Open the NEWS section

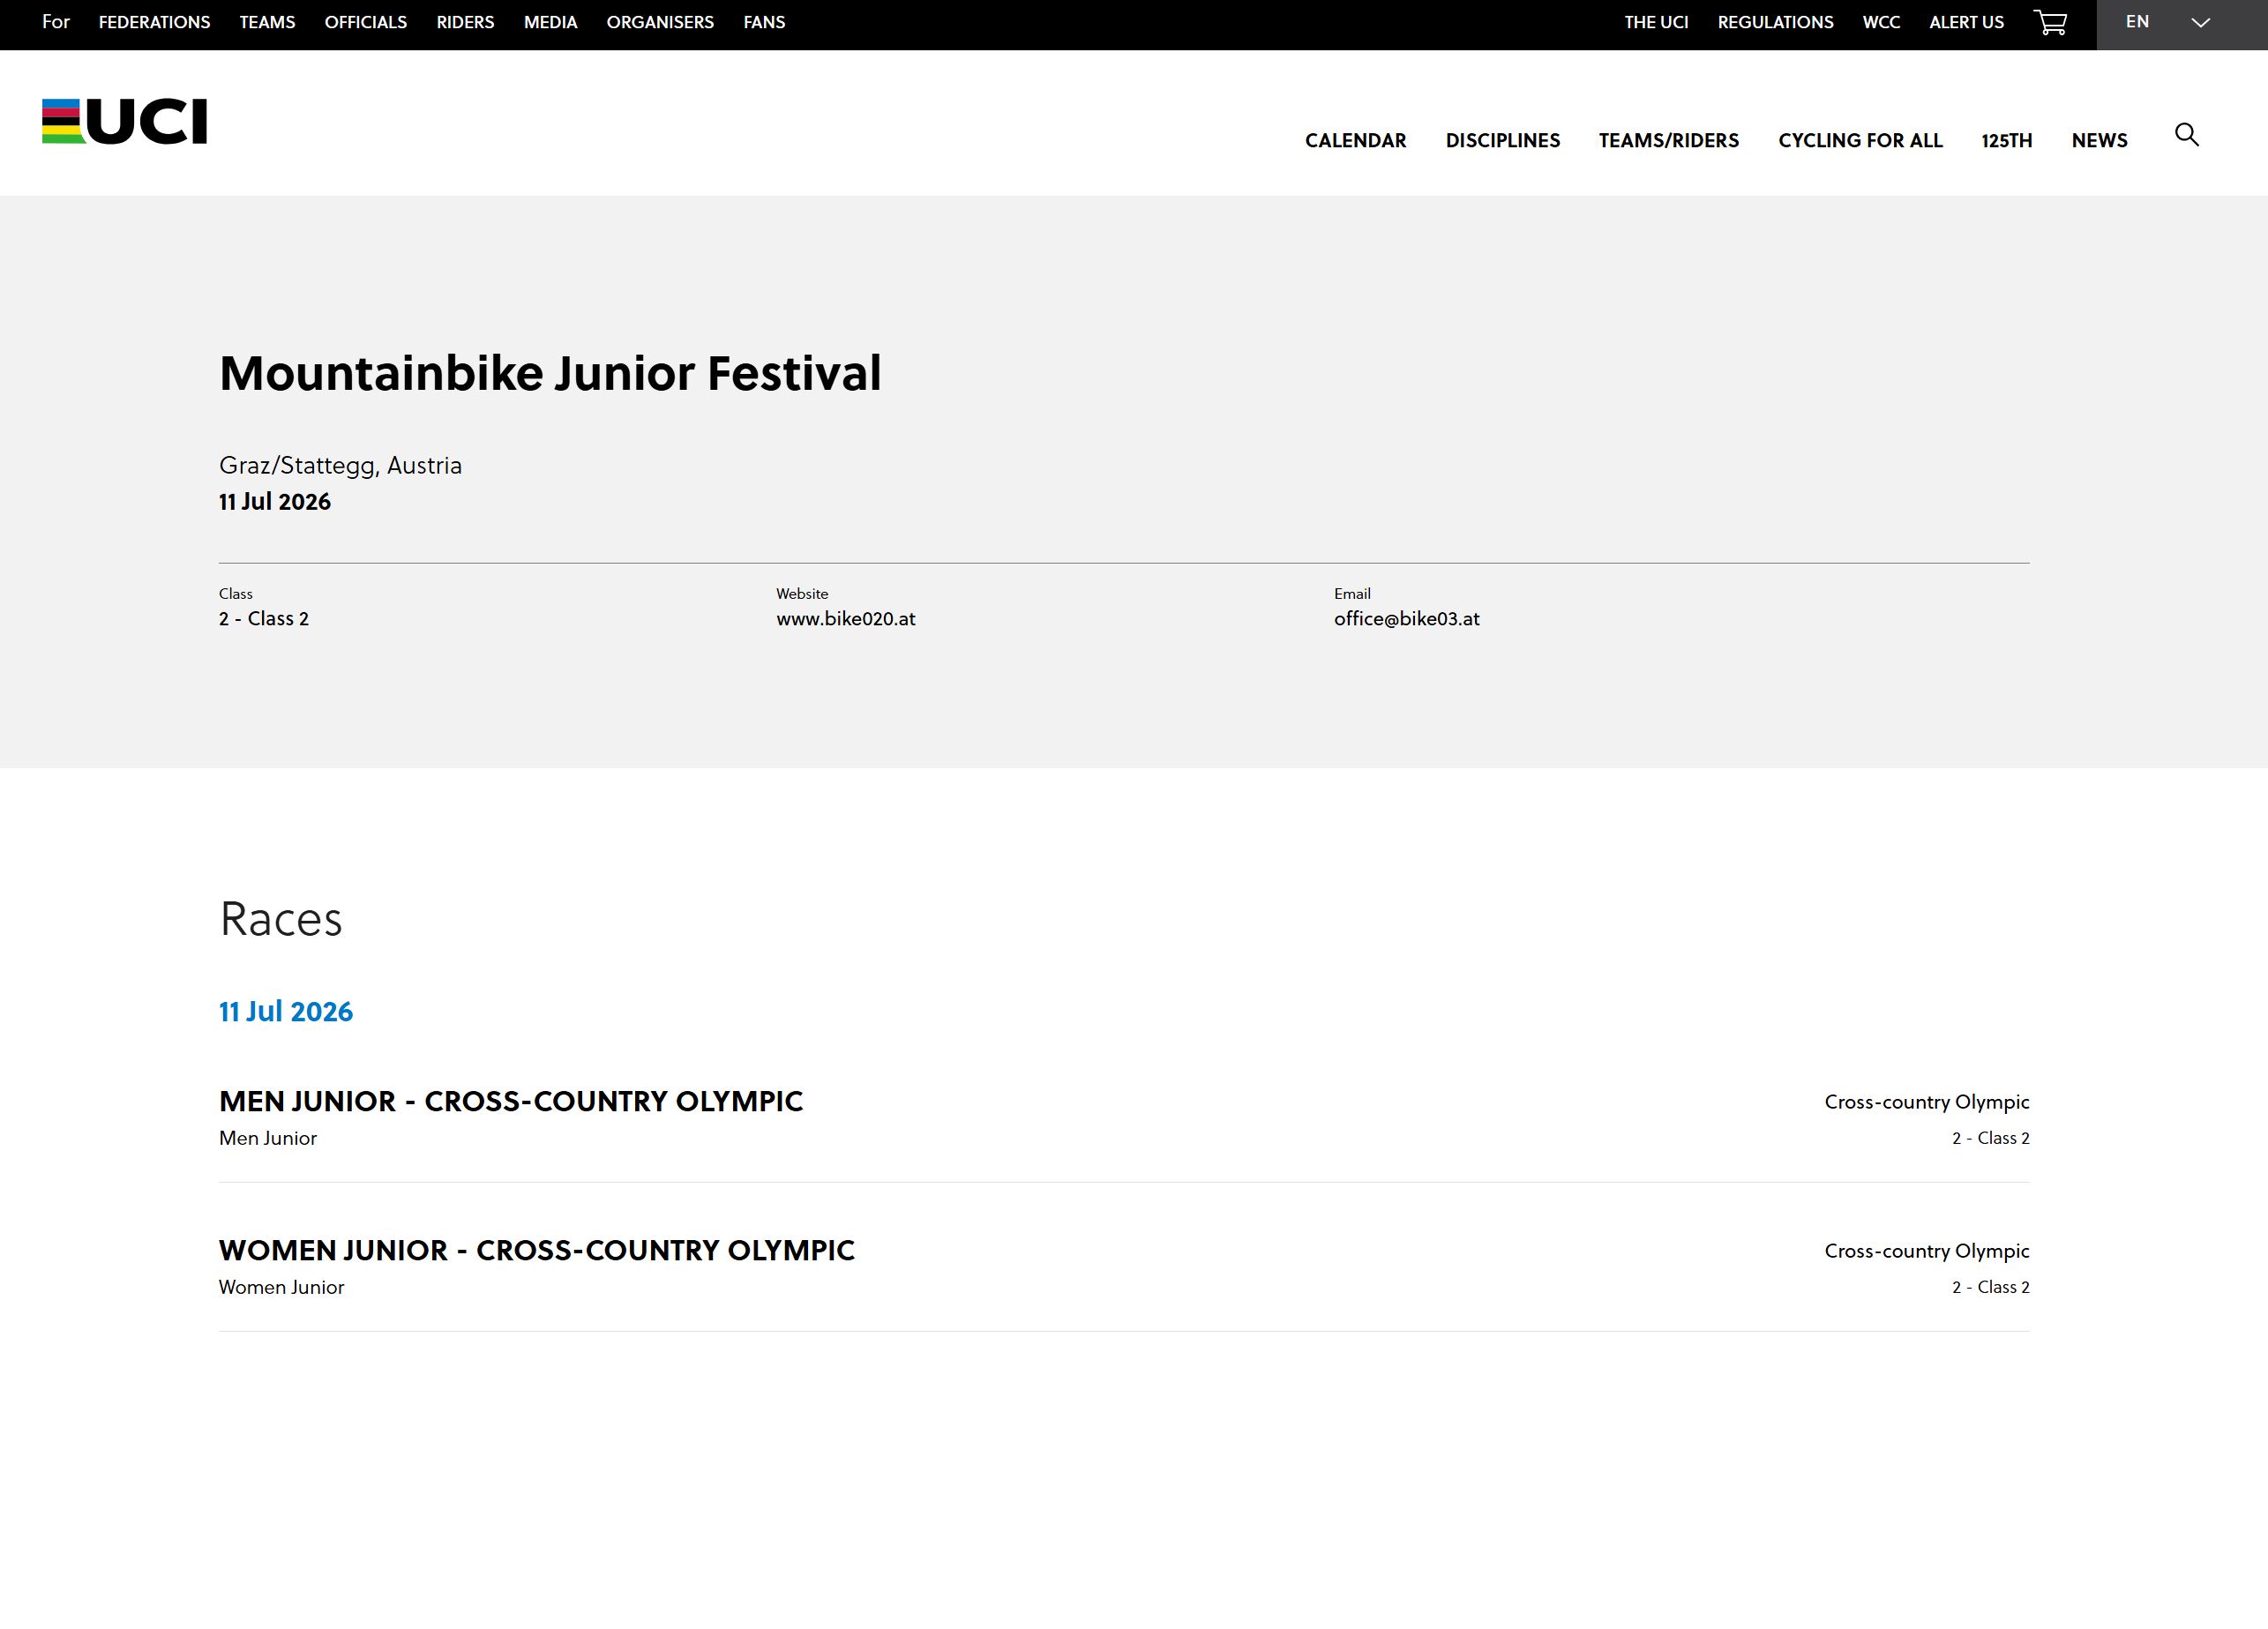tap(2099, 140)
